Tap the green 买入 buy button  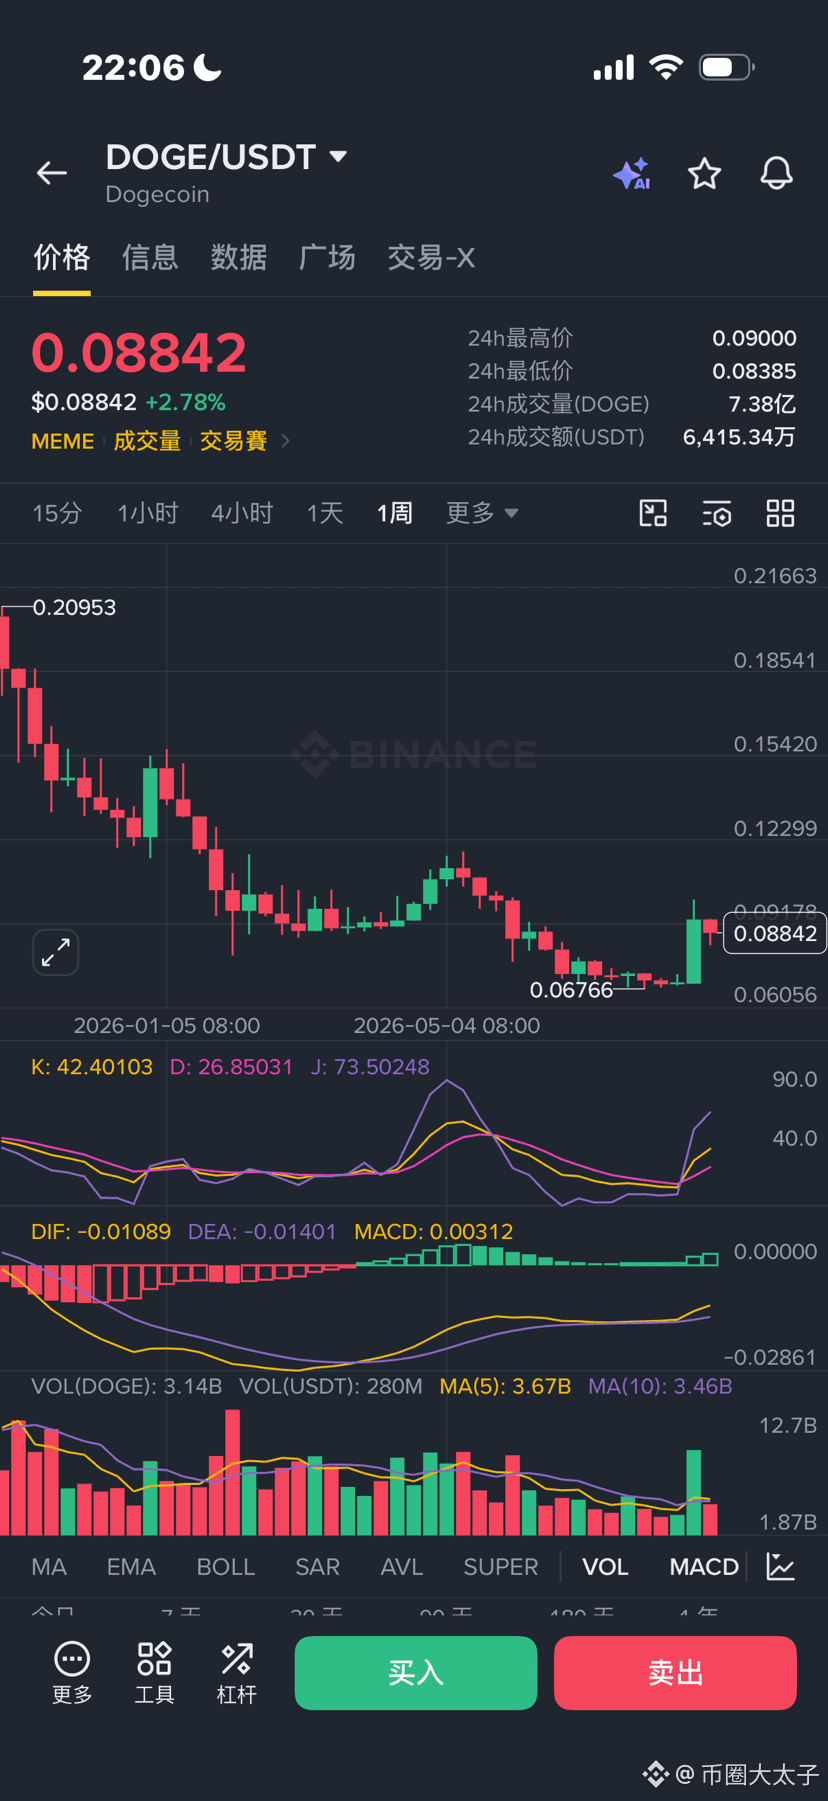416,1673
